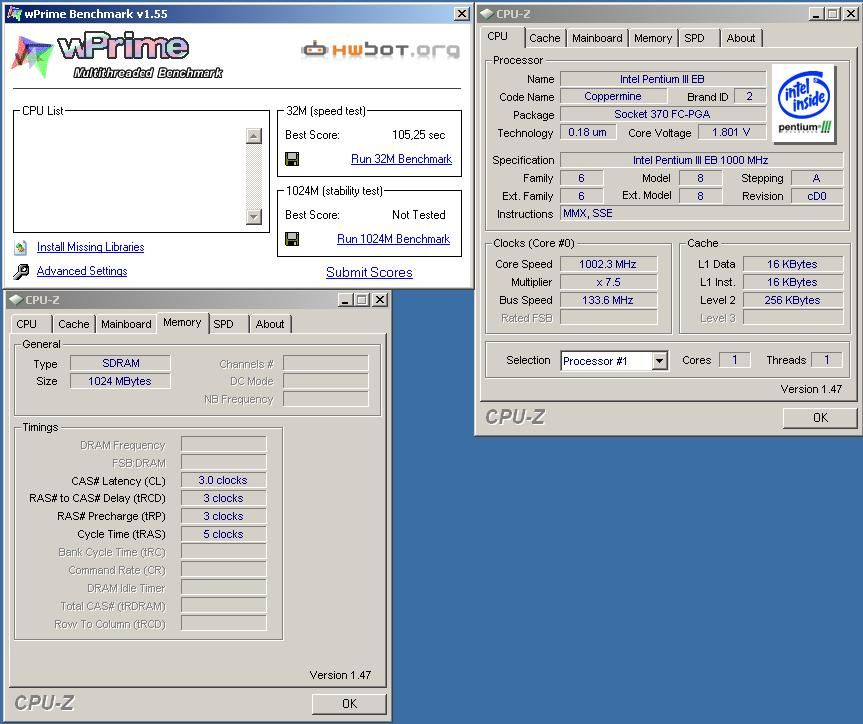Click the CPU-Z icon in the Memory window title bar
This screenshot has width=863, height=724.
[16, 300]
